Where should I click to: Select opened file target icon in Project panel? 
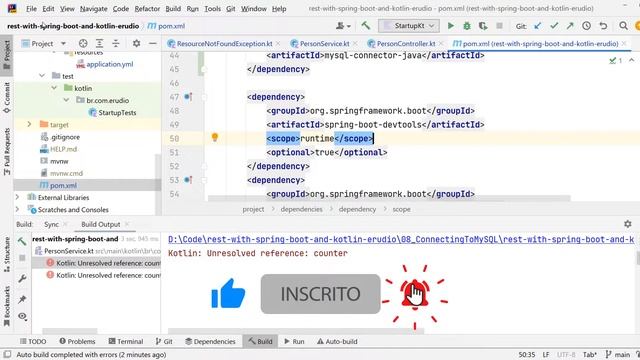[83, 43]
